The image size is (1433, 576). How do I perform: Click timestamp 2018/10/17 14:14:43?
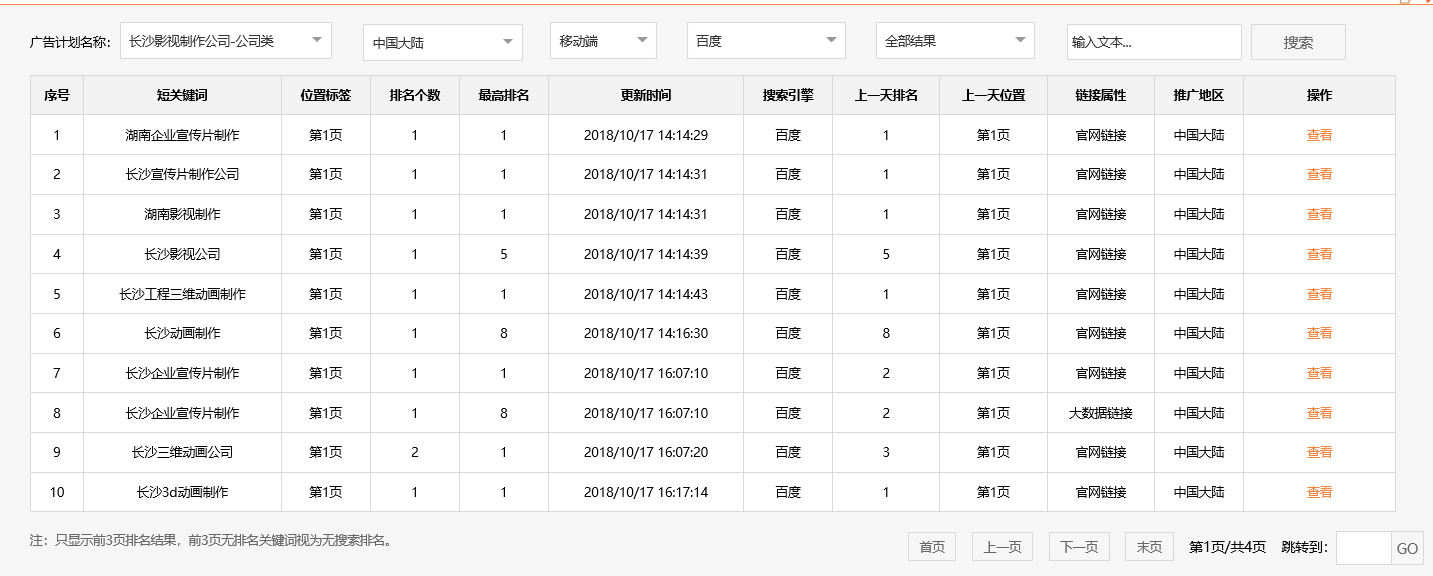[646, 294]
